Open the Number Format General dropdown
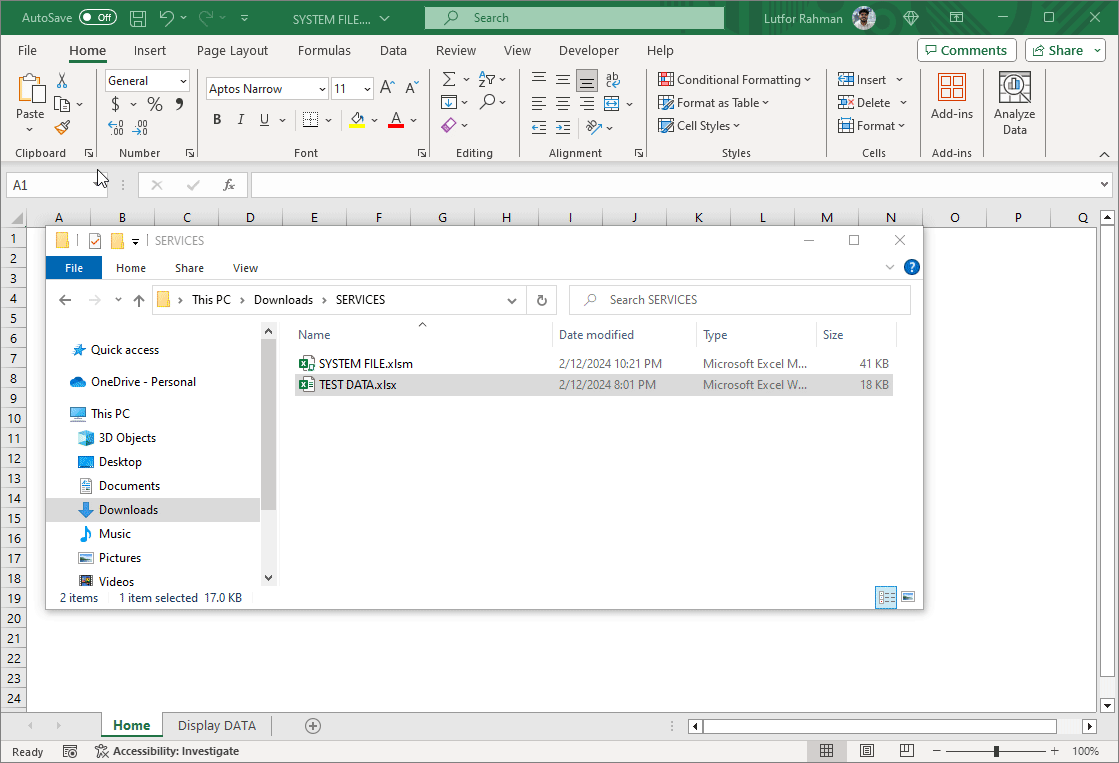Viewport: 1119px width, 763px height. click(x=183, y=81)
